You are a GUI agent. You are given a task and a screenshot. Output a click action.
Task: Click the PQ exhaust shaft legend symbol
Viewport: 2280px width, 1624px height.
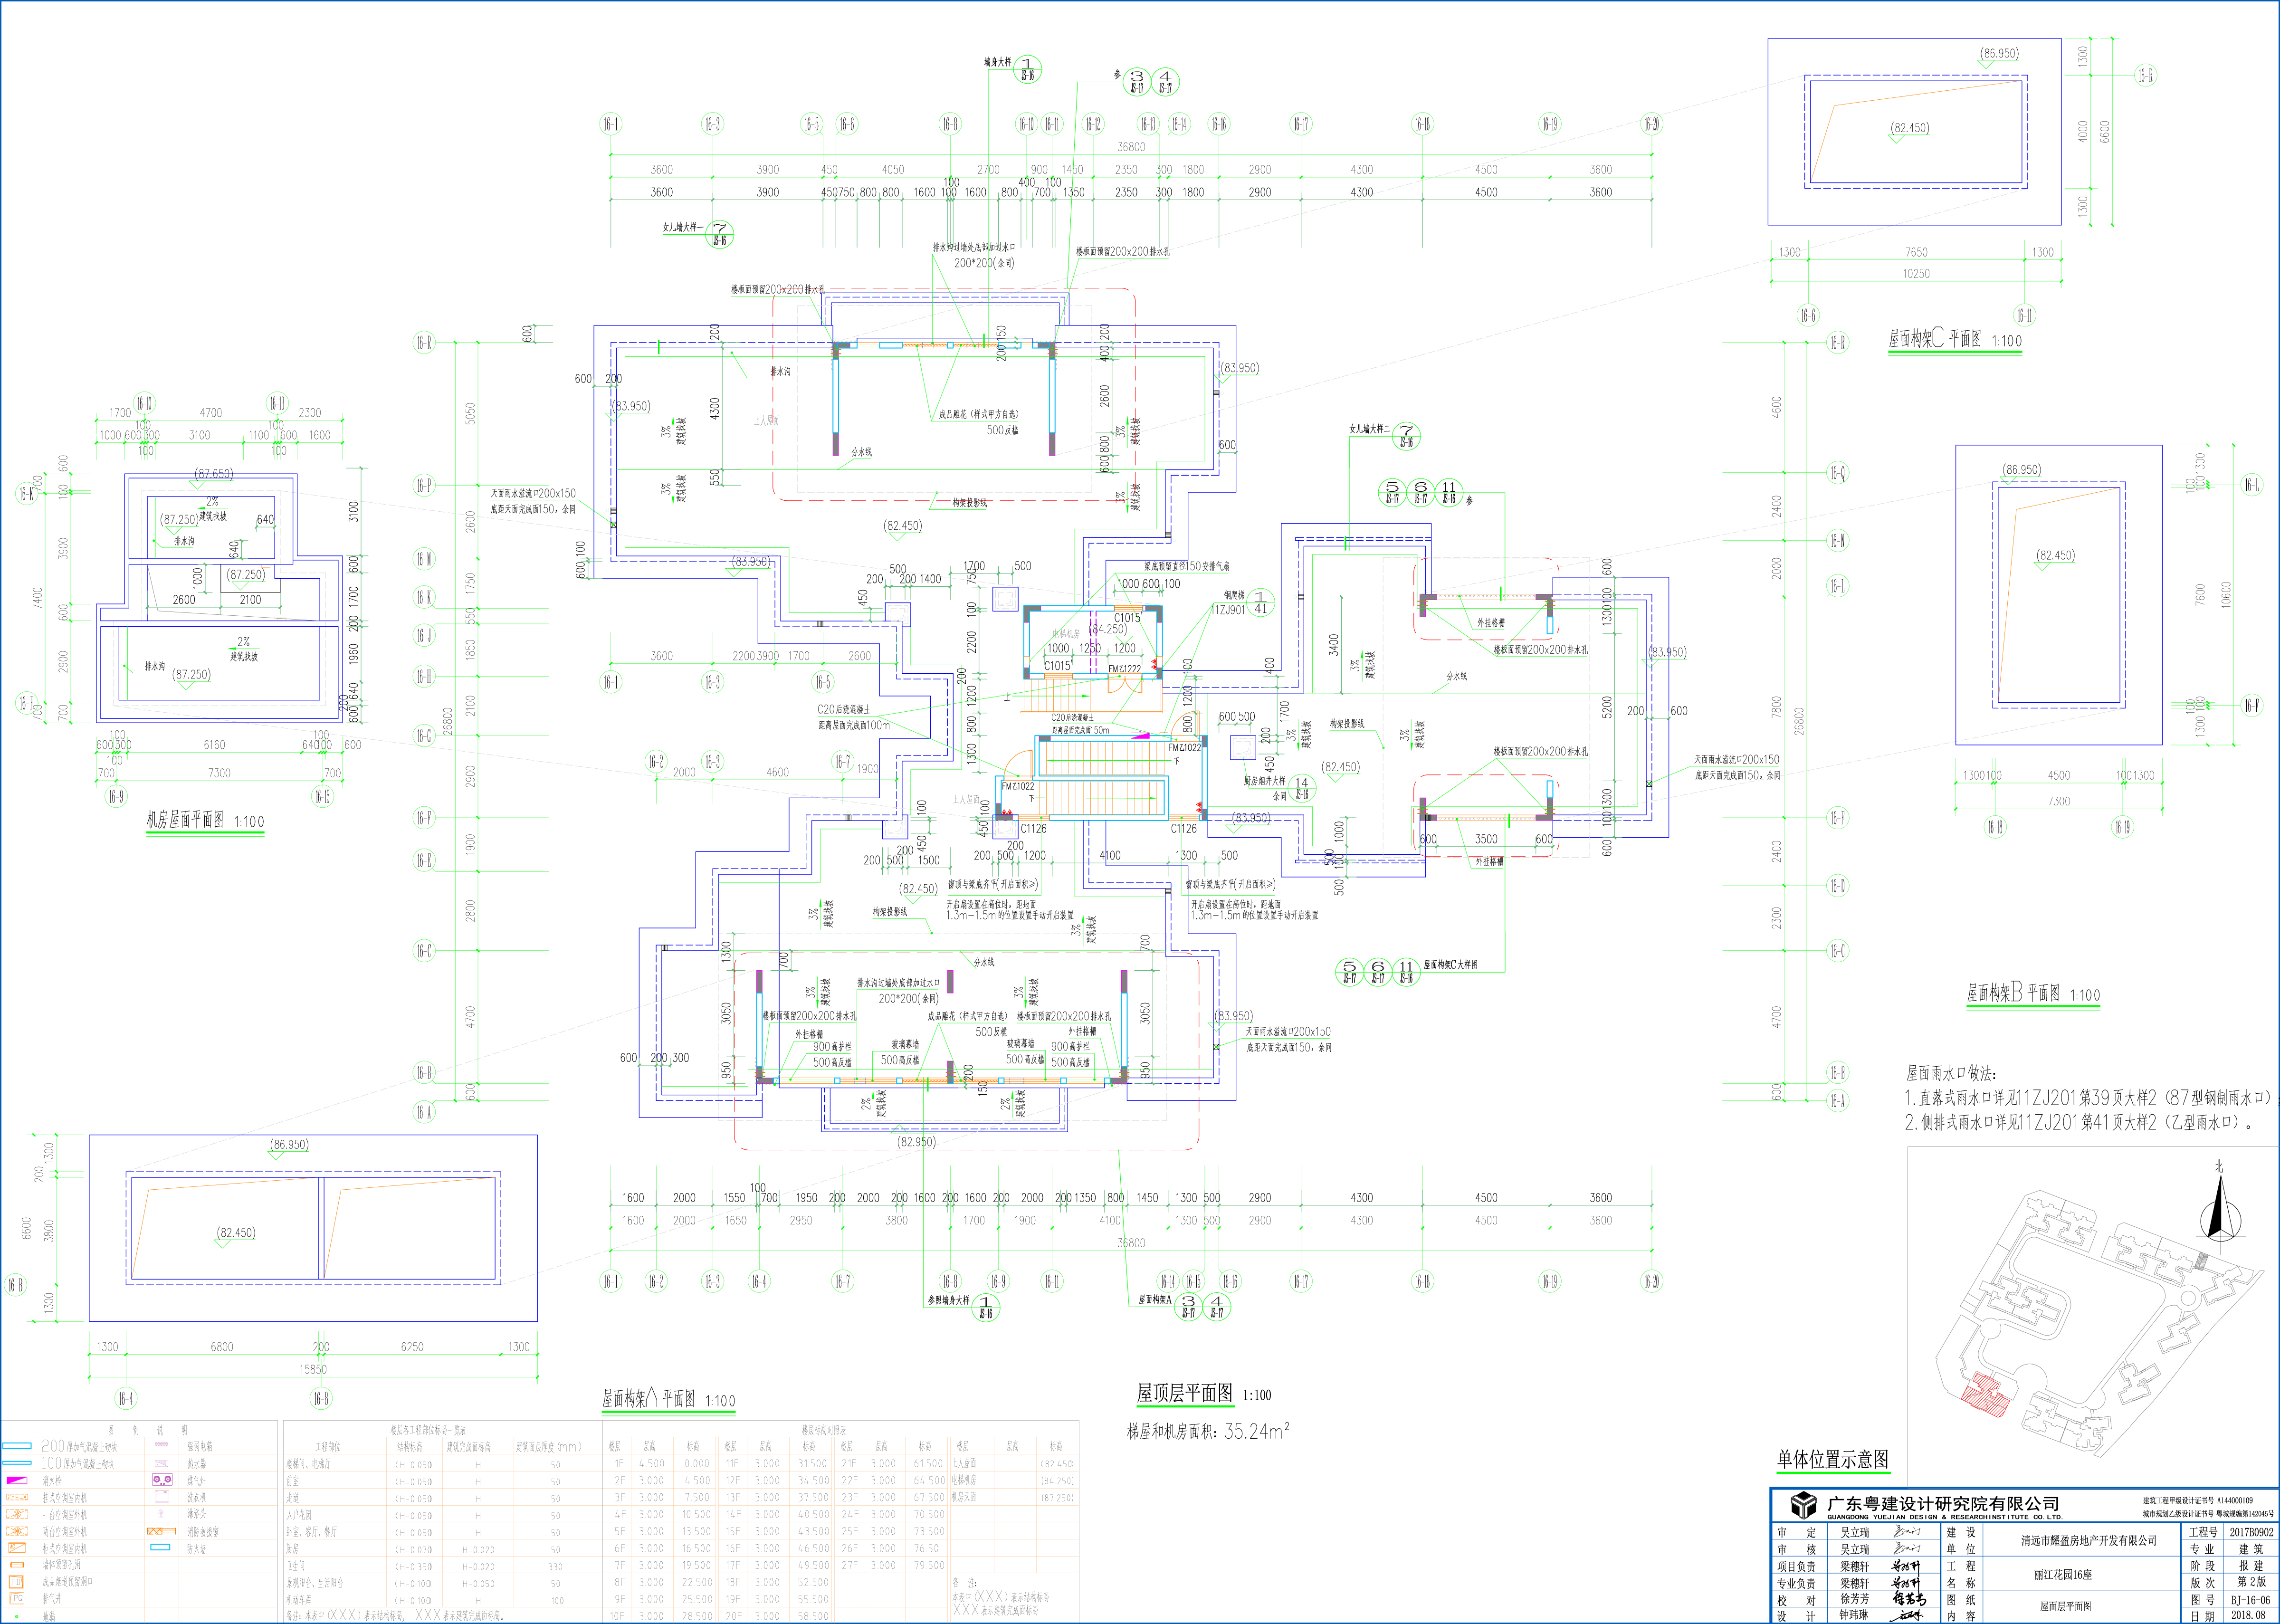[17, 1598]
